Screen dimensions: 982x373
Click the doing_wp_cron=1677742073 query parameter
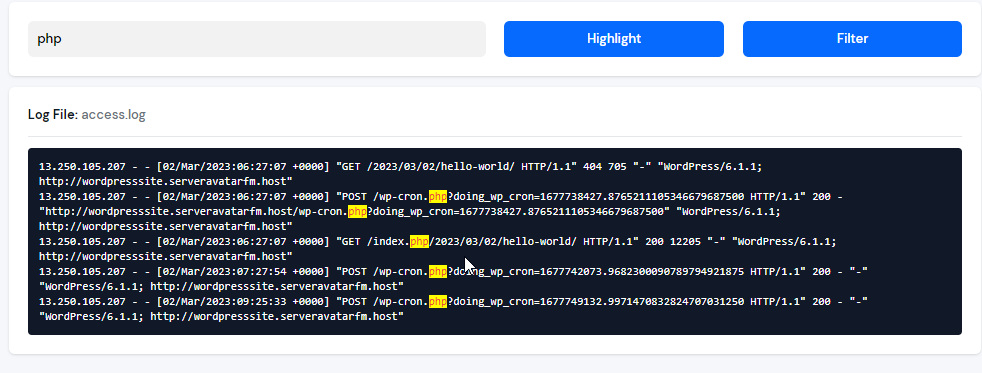[599, 272]
